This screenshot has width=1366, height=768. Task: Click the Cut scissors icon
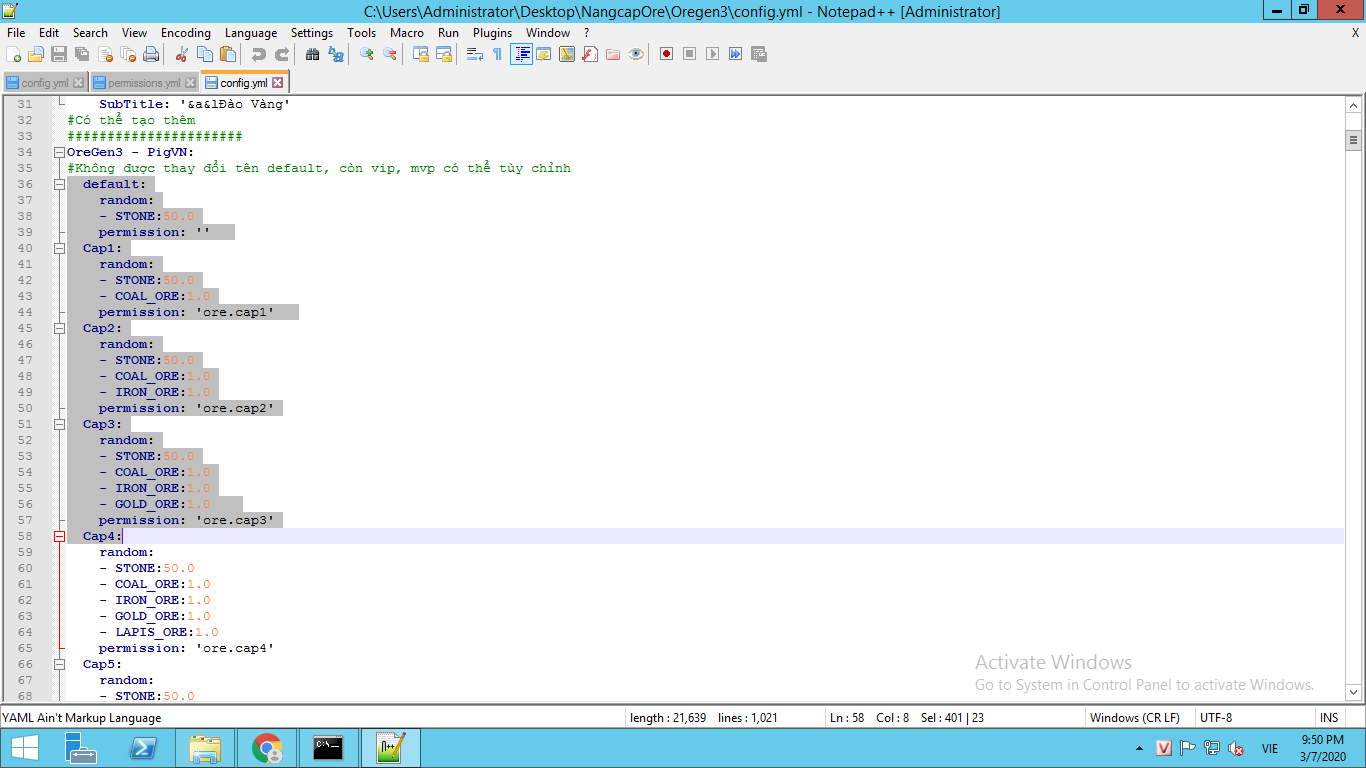[181, 54]
